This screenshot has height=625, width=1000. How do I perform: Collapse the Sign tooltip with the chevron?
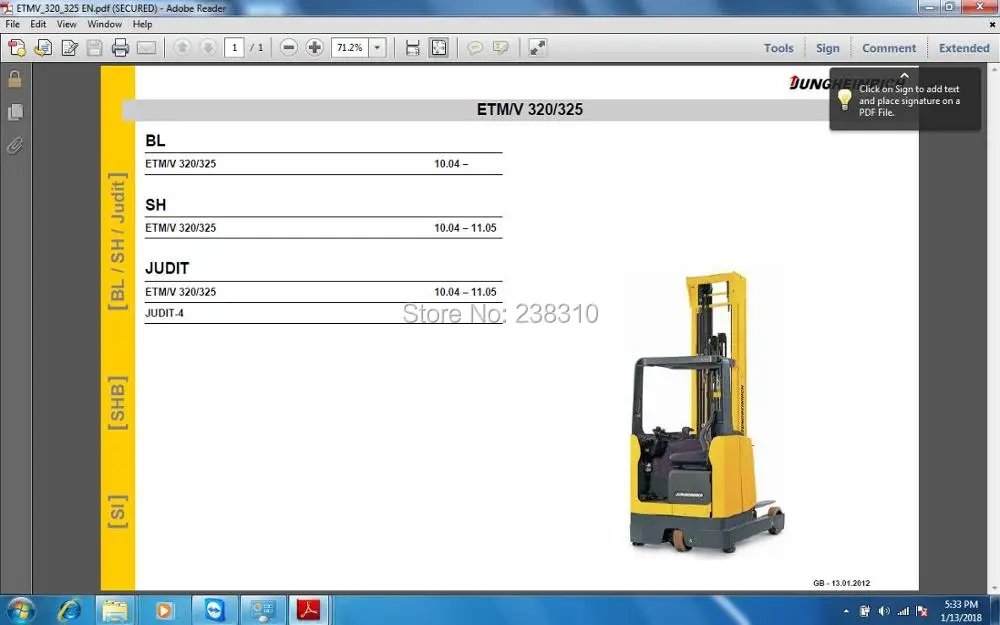904,75
